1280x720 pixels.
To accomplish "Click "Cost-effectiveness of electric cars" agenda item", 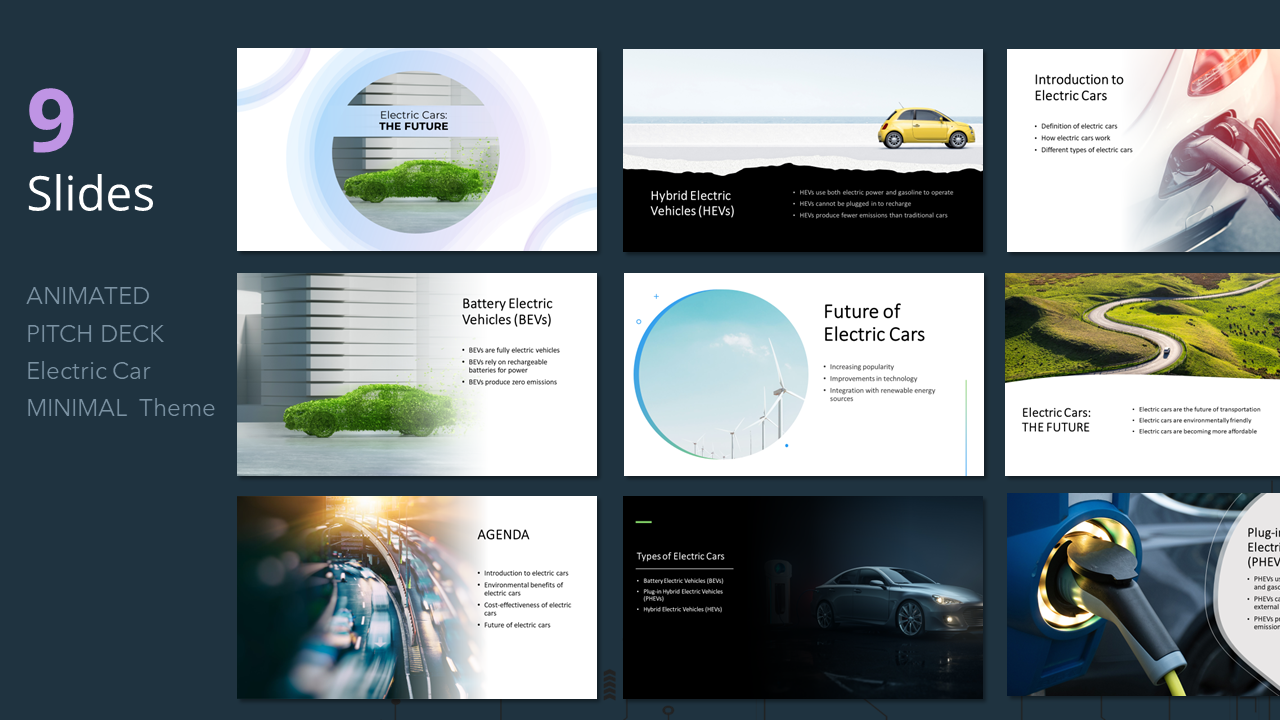I will click(528, 609).
